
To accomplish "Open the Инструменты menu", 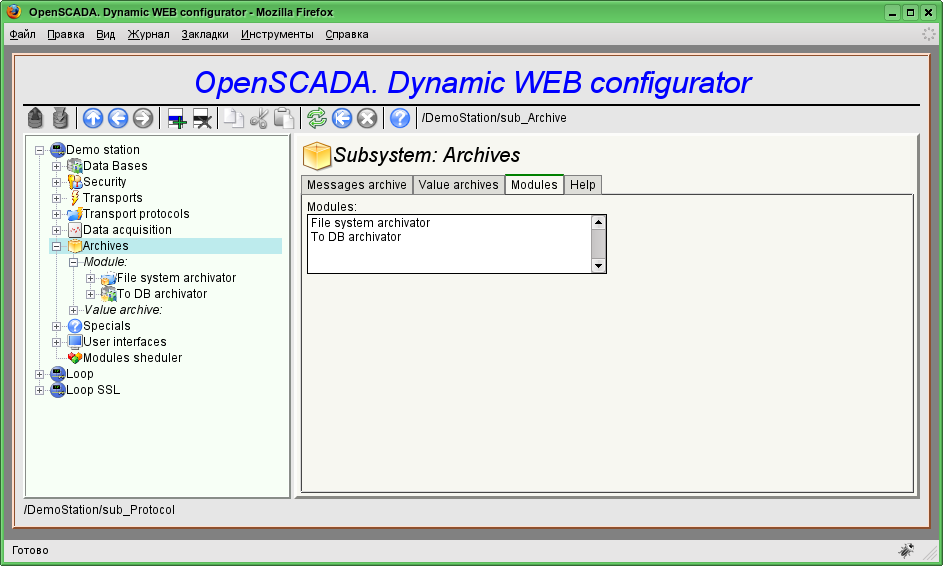I will click(x=277, y=34).
